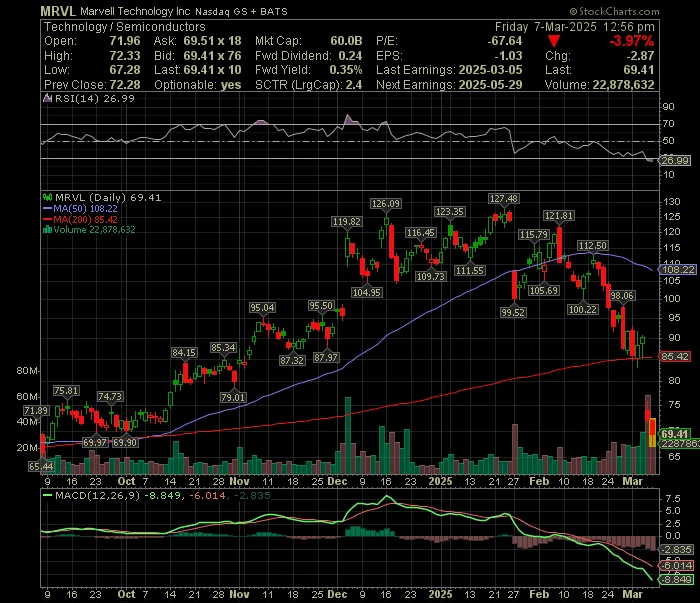Click the Next Earnings date 2025-05-29
The height and width of the screenshot is (603, 700).
[490, 85]
